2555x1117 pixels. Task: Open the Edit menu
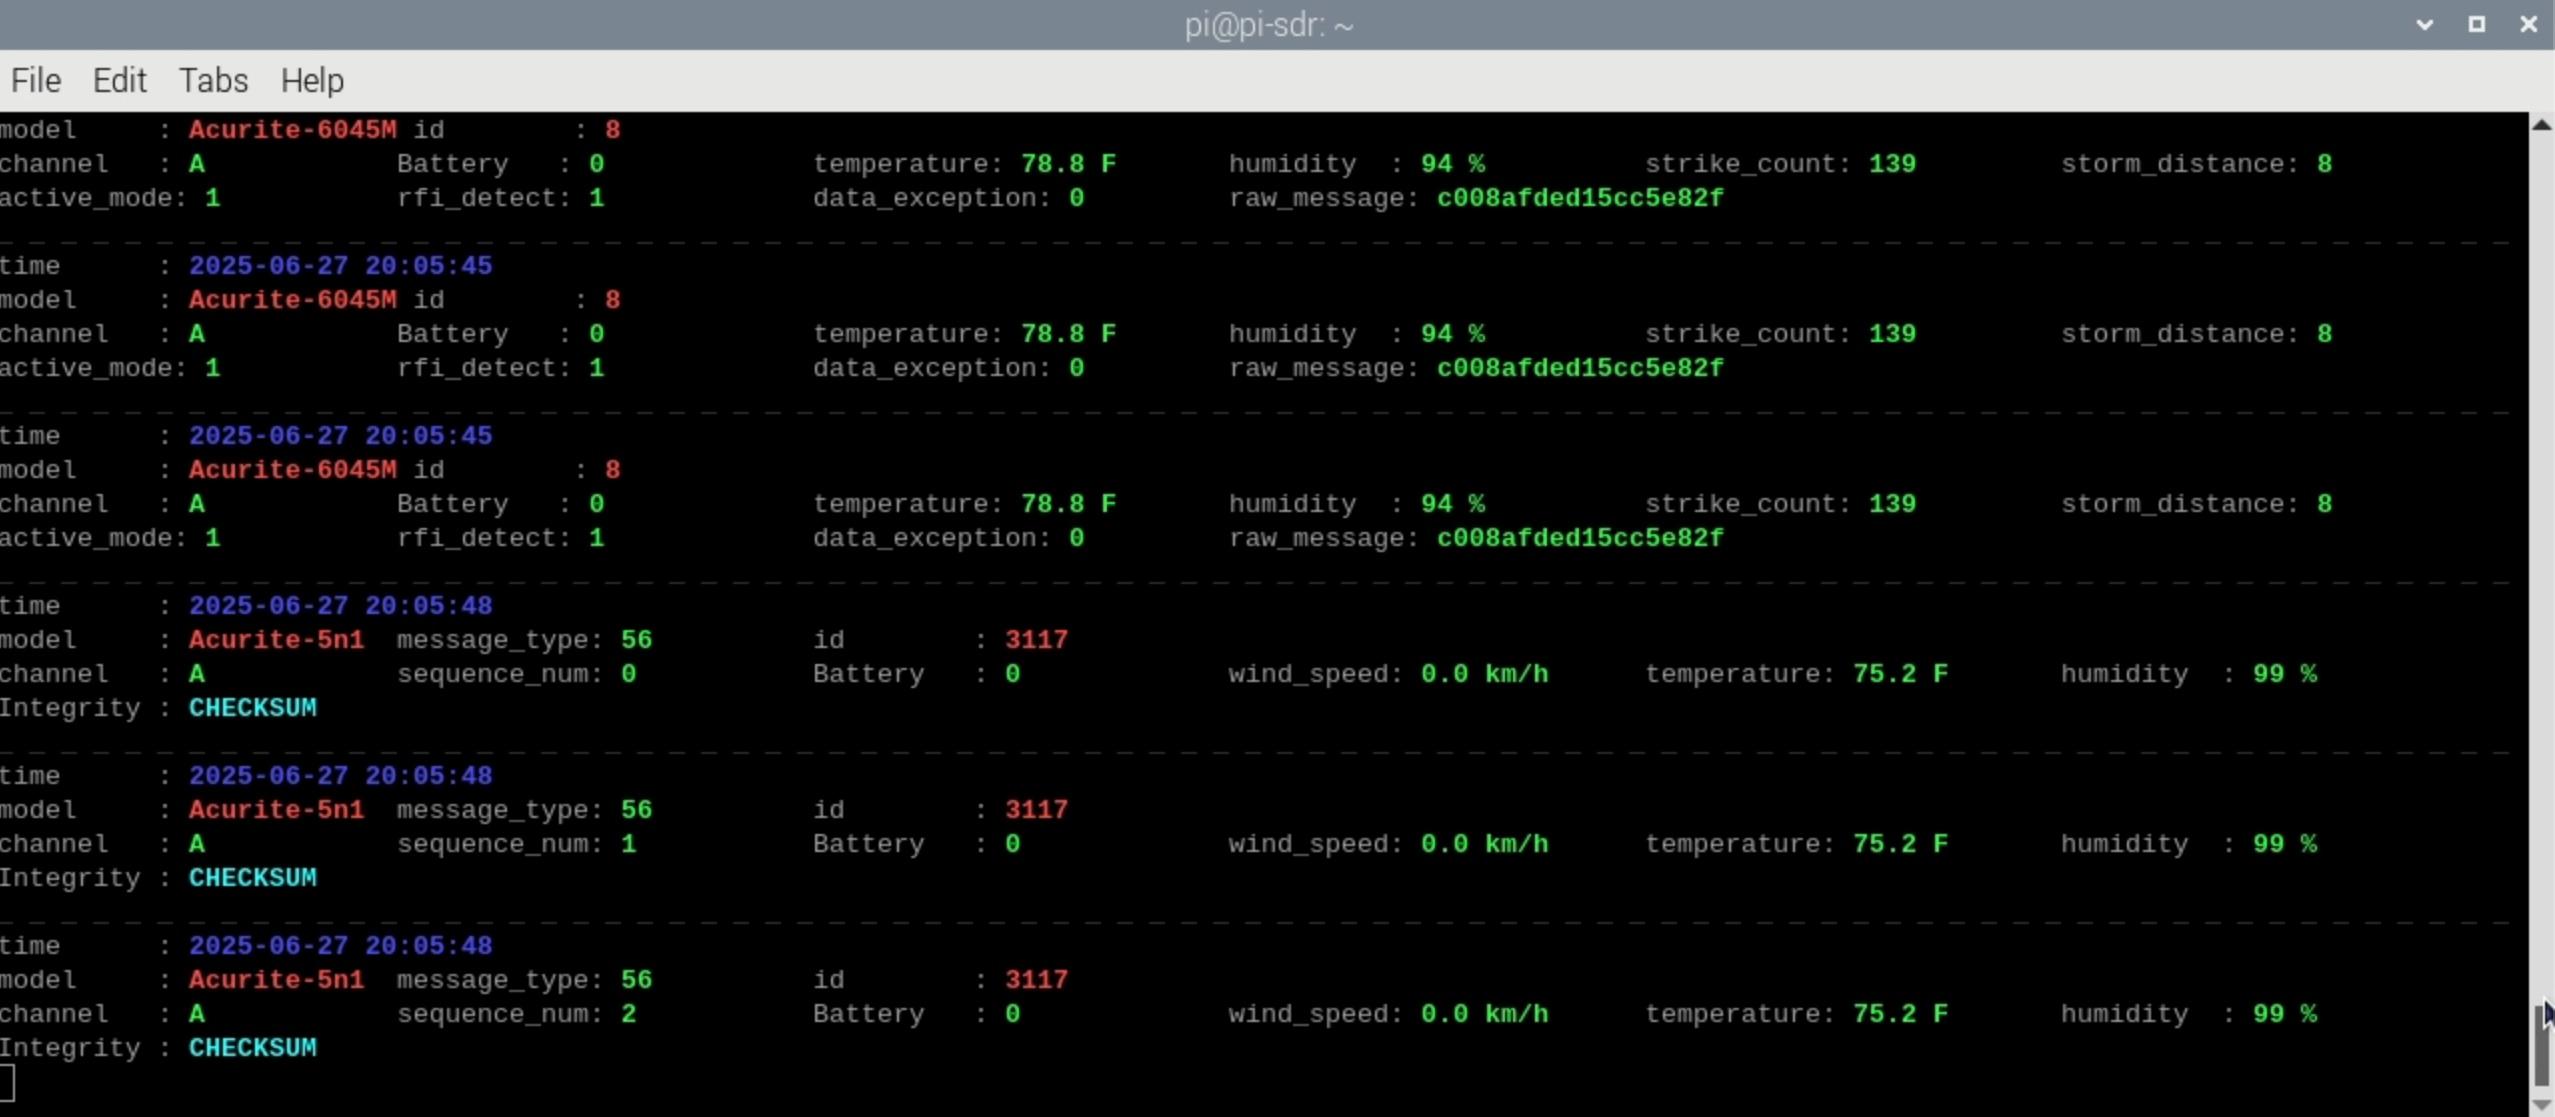point(119,80)
